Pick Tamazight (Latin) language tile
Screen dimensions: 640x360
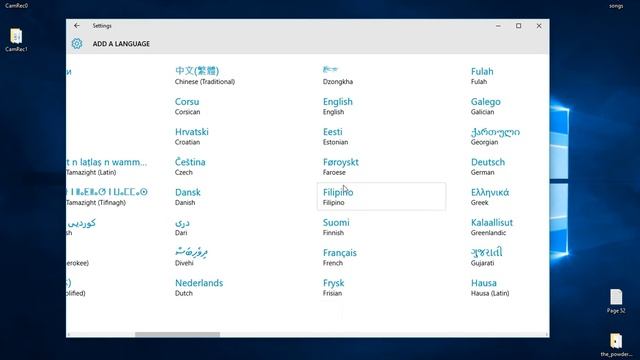[x=107, y=166]
